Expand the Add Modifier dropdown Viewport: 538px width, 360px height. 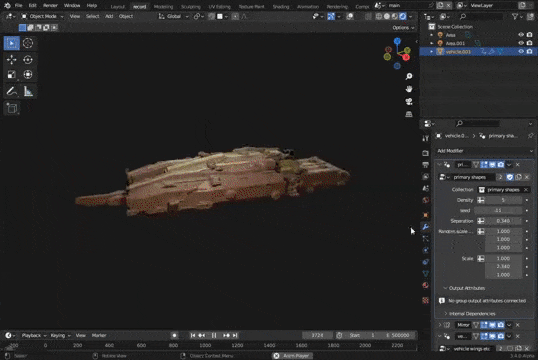(485, 151)
